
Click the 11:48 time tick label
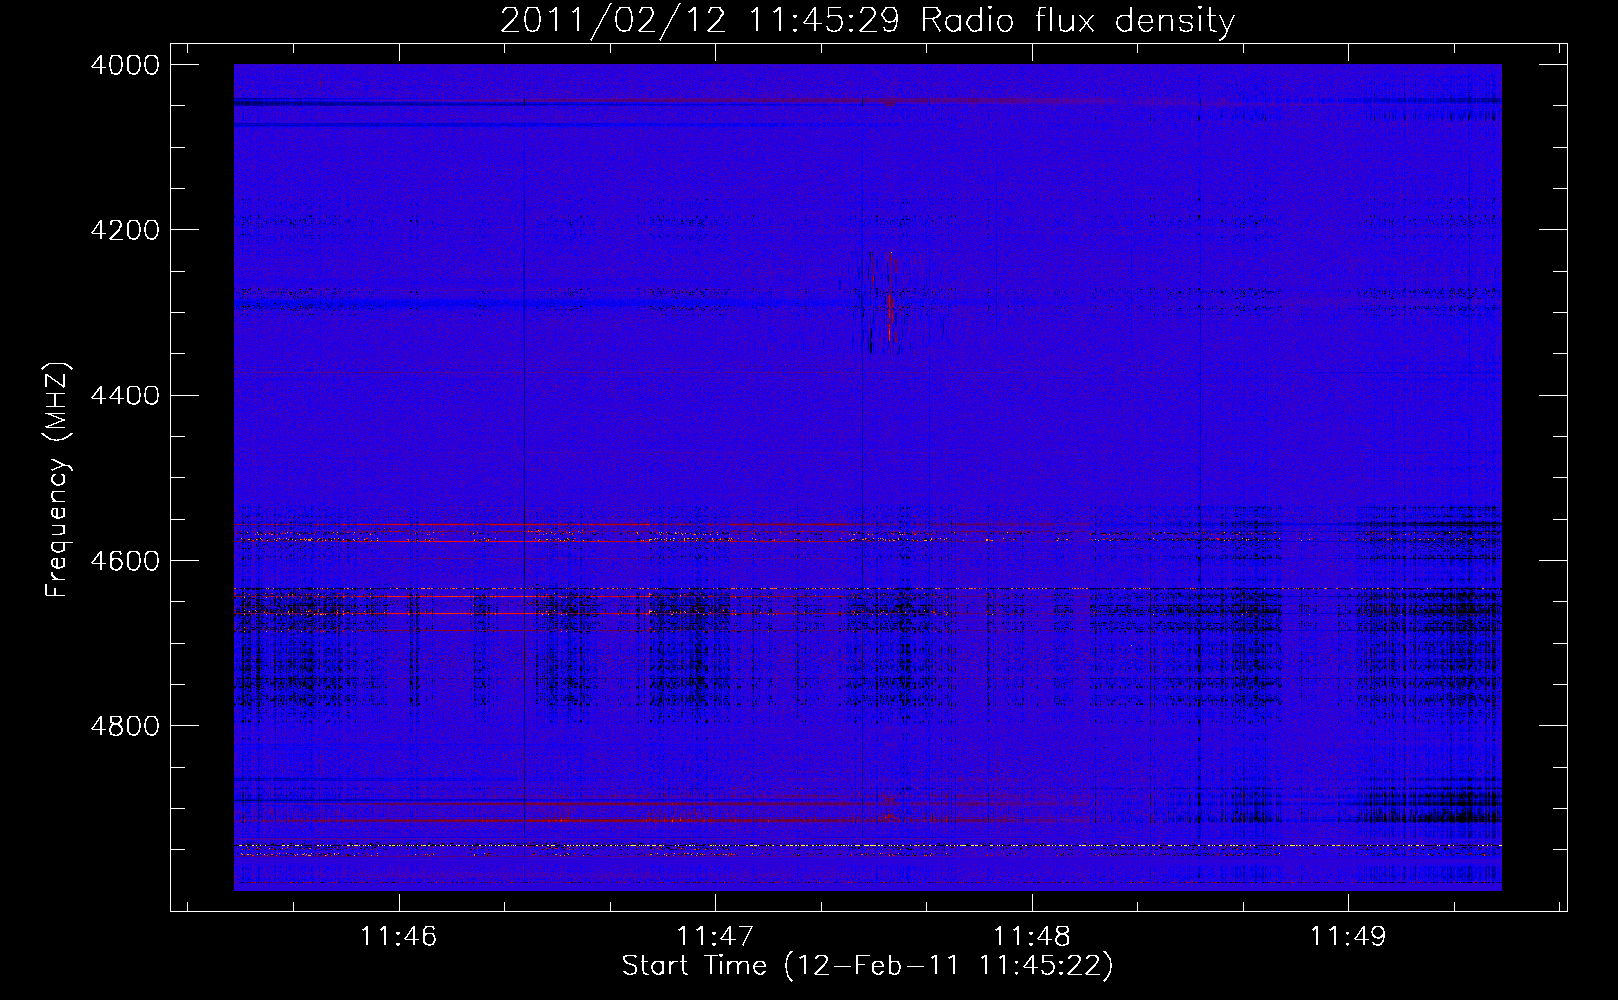click(1031, 936)
